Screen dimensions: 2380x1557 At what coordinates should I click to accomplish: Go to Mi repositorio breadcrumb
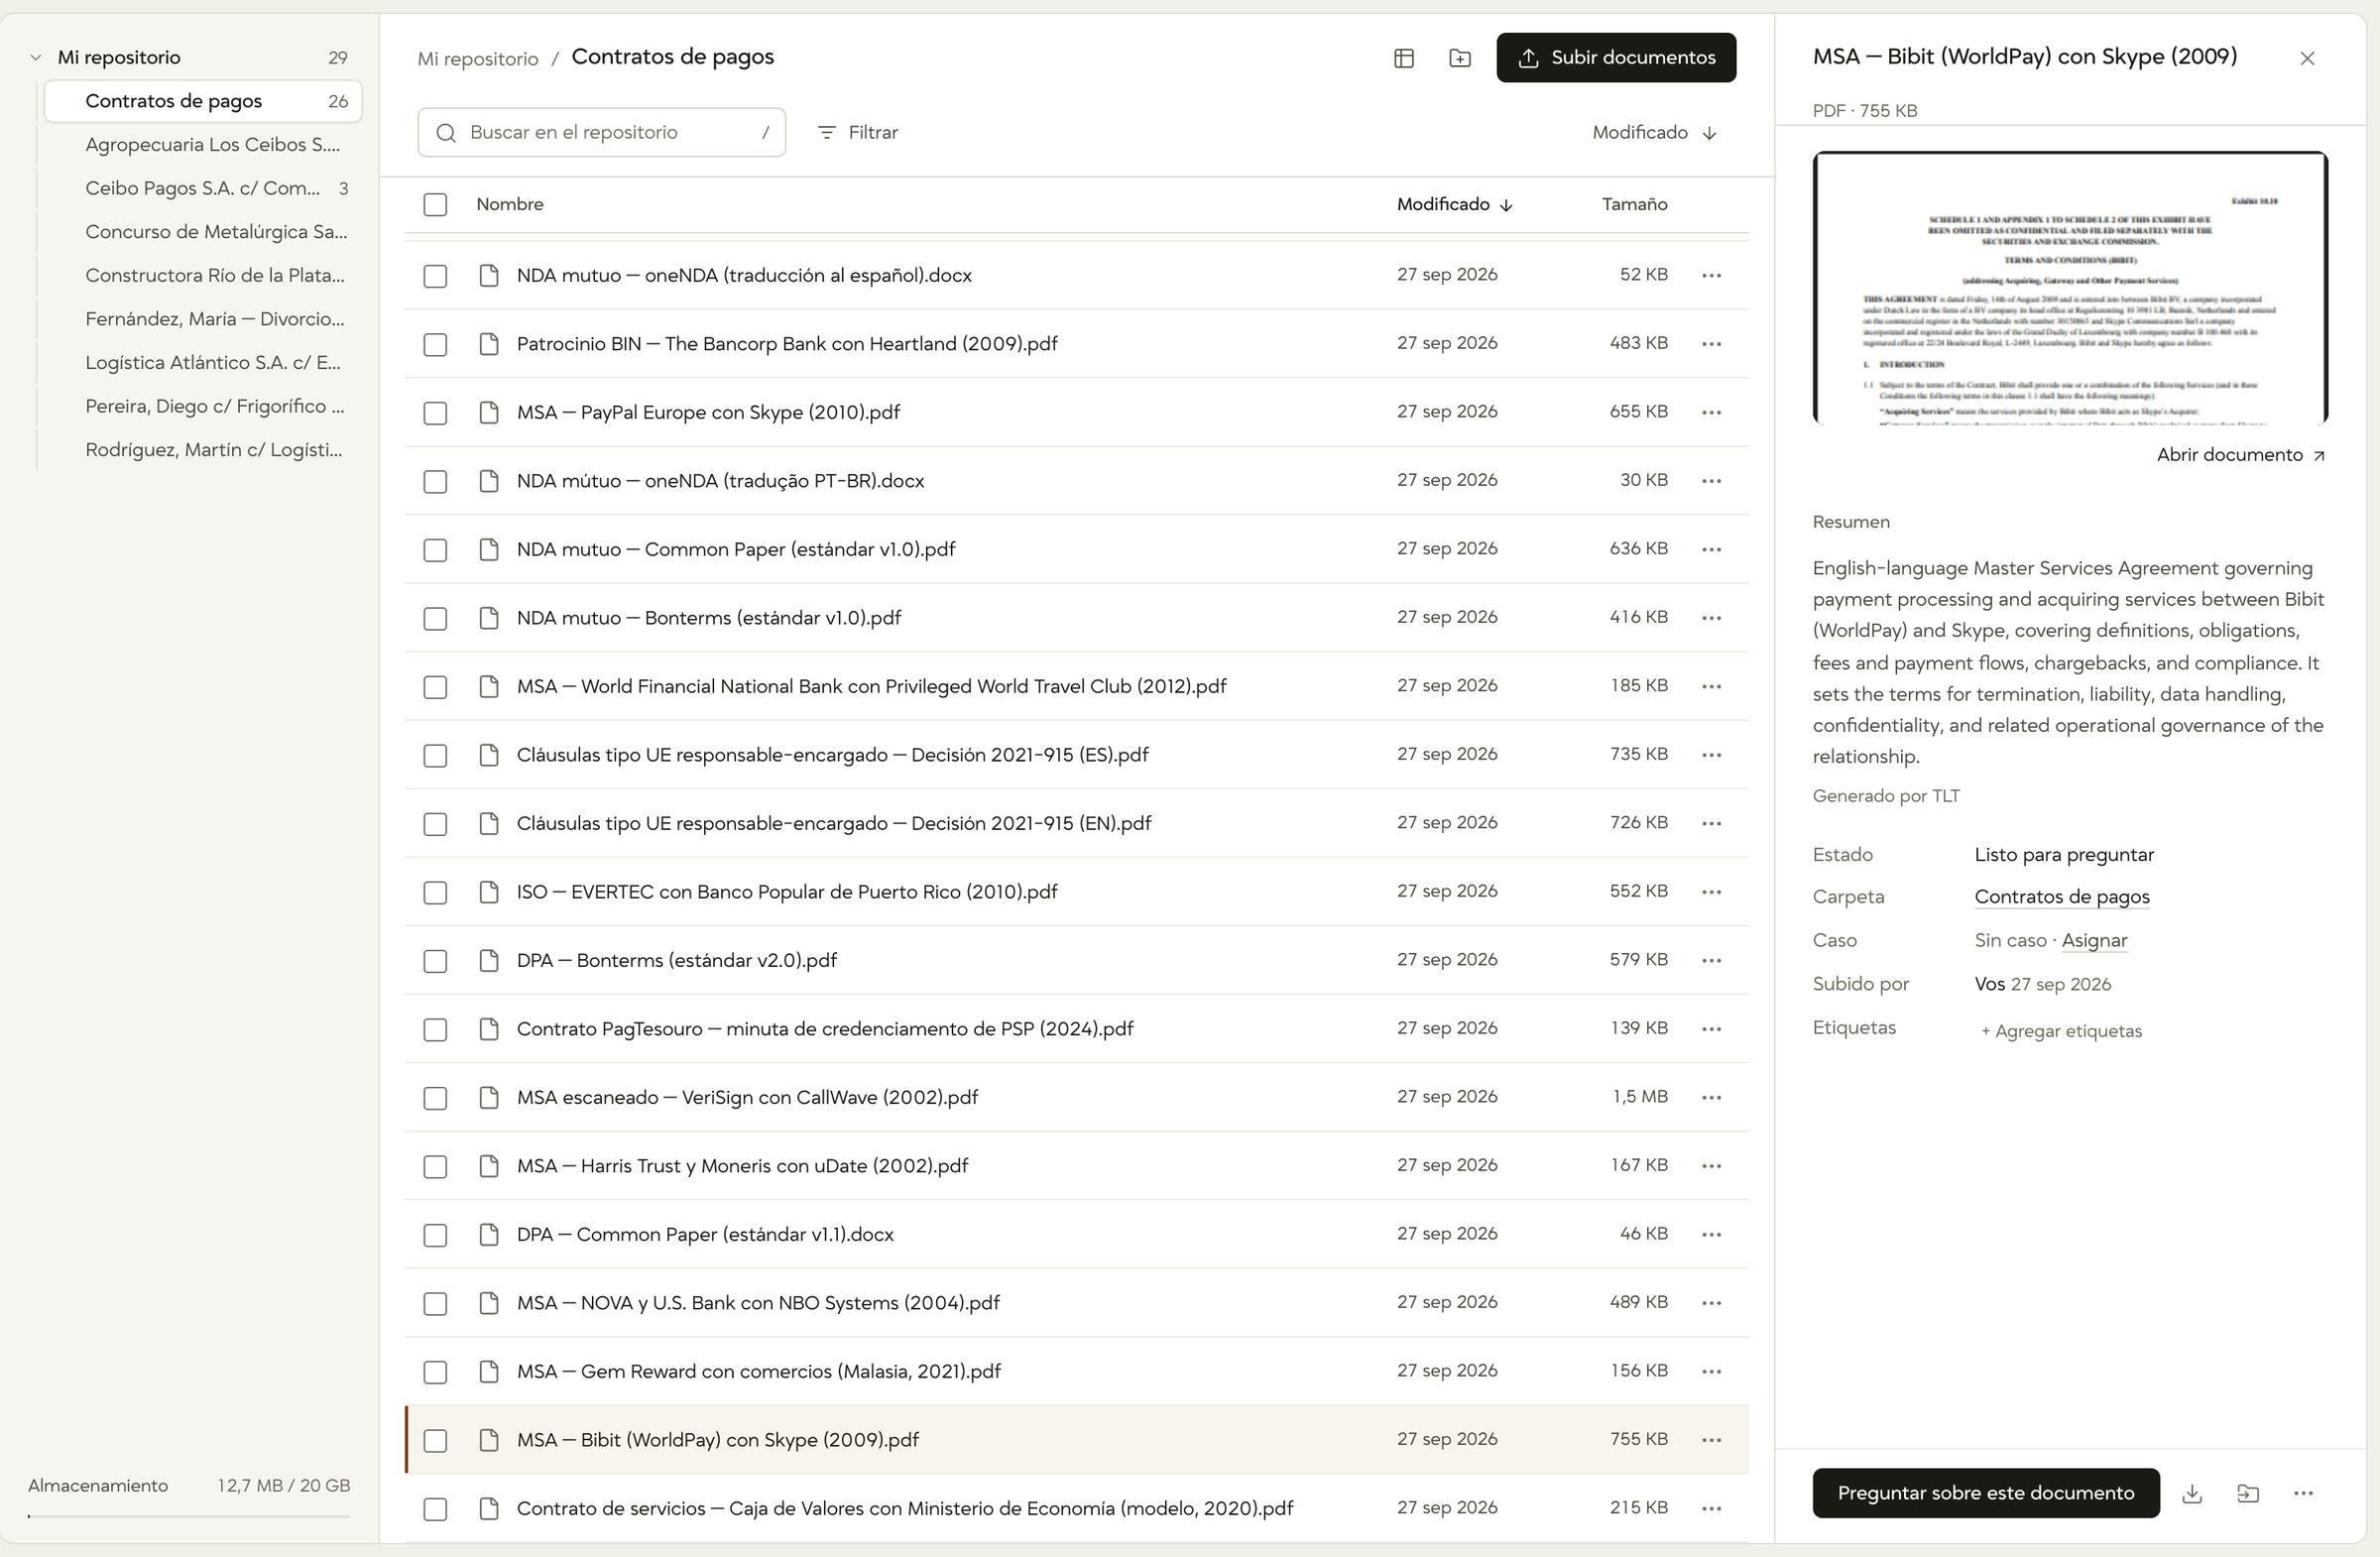[x=478, y=58]
